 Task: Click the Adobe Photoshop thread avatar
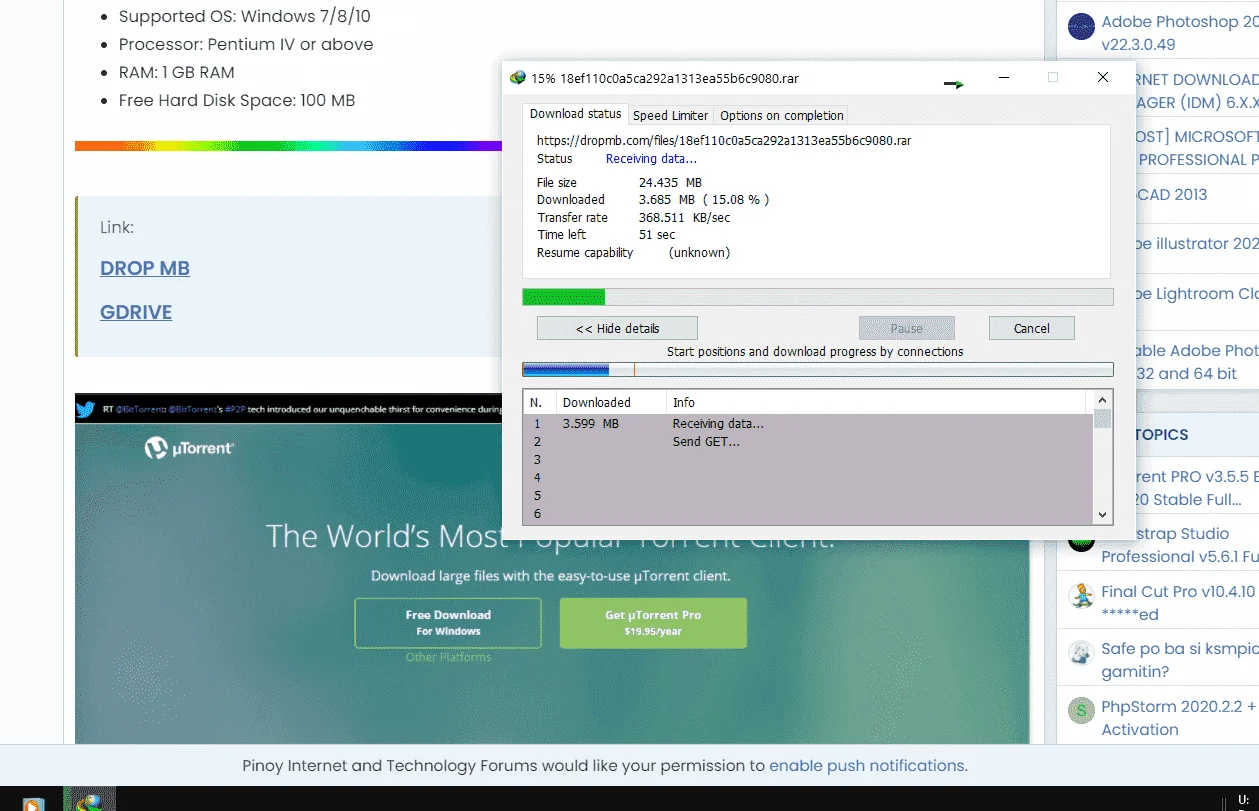pos(1081,27)
